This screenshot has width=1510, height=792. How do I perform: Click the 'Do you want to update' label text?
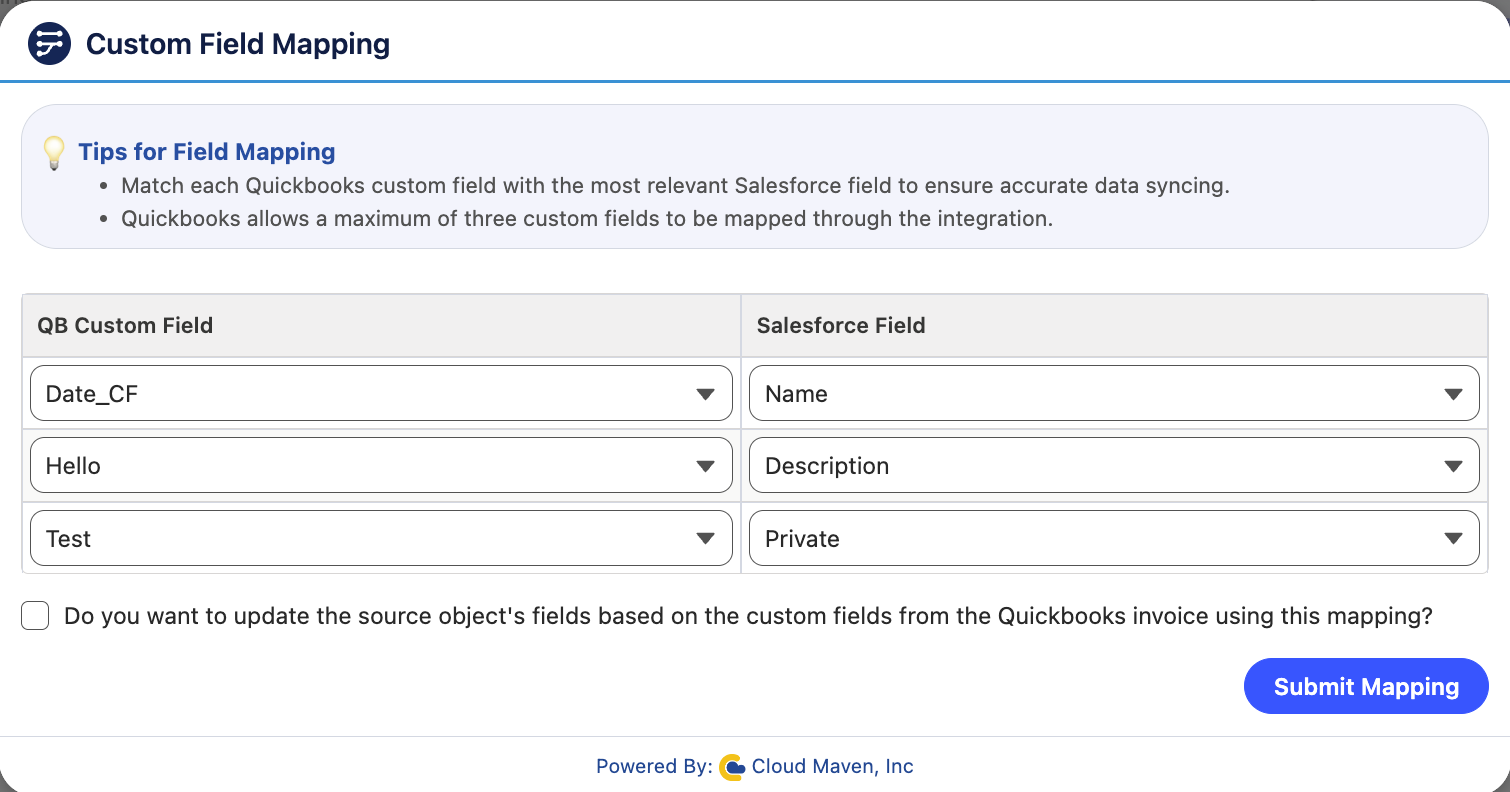click(x=749, y=616)
